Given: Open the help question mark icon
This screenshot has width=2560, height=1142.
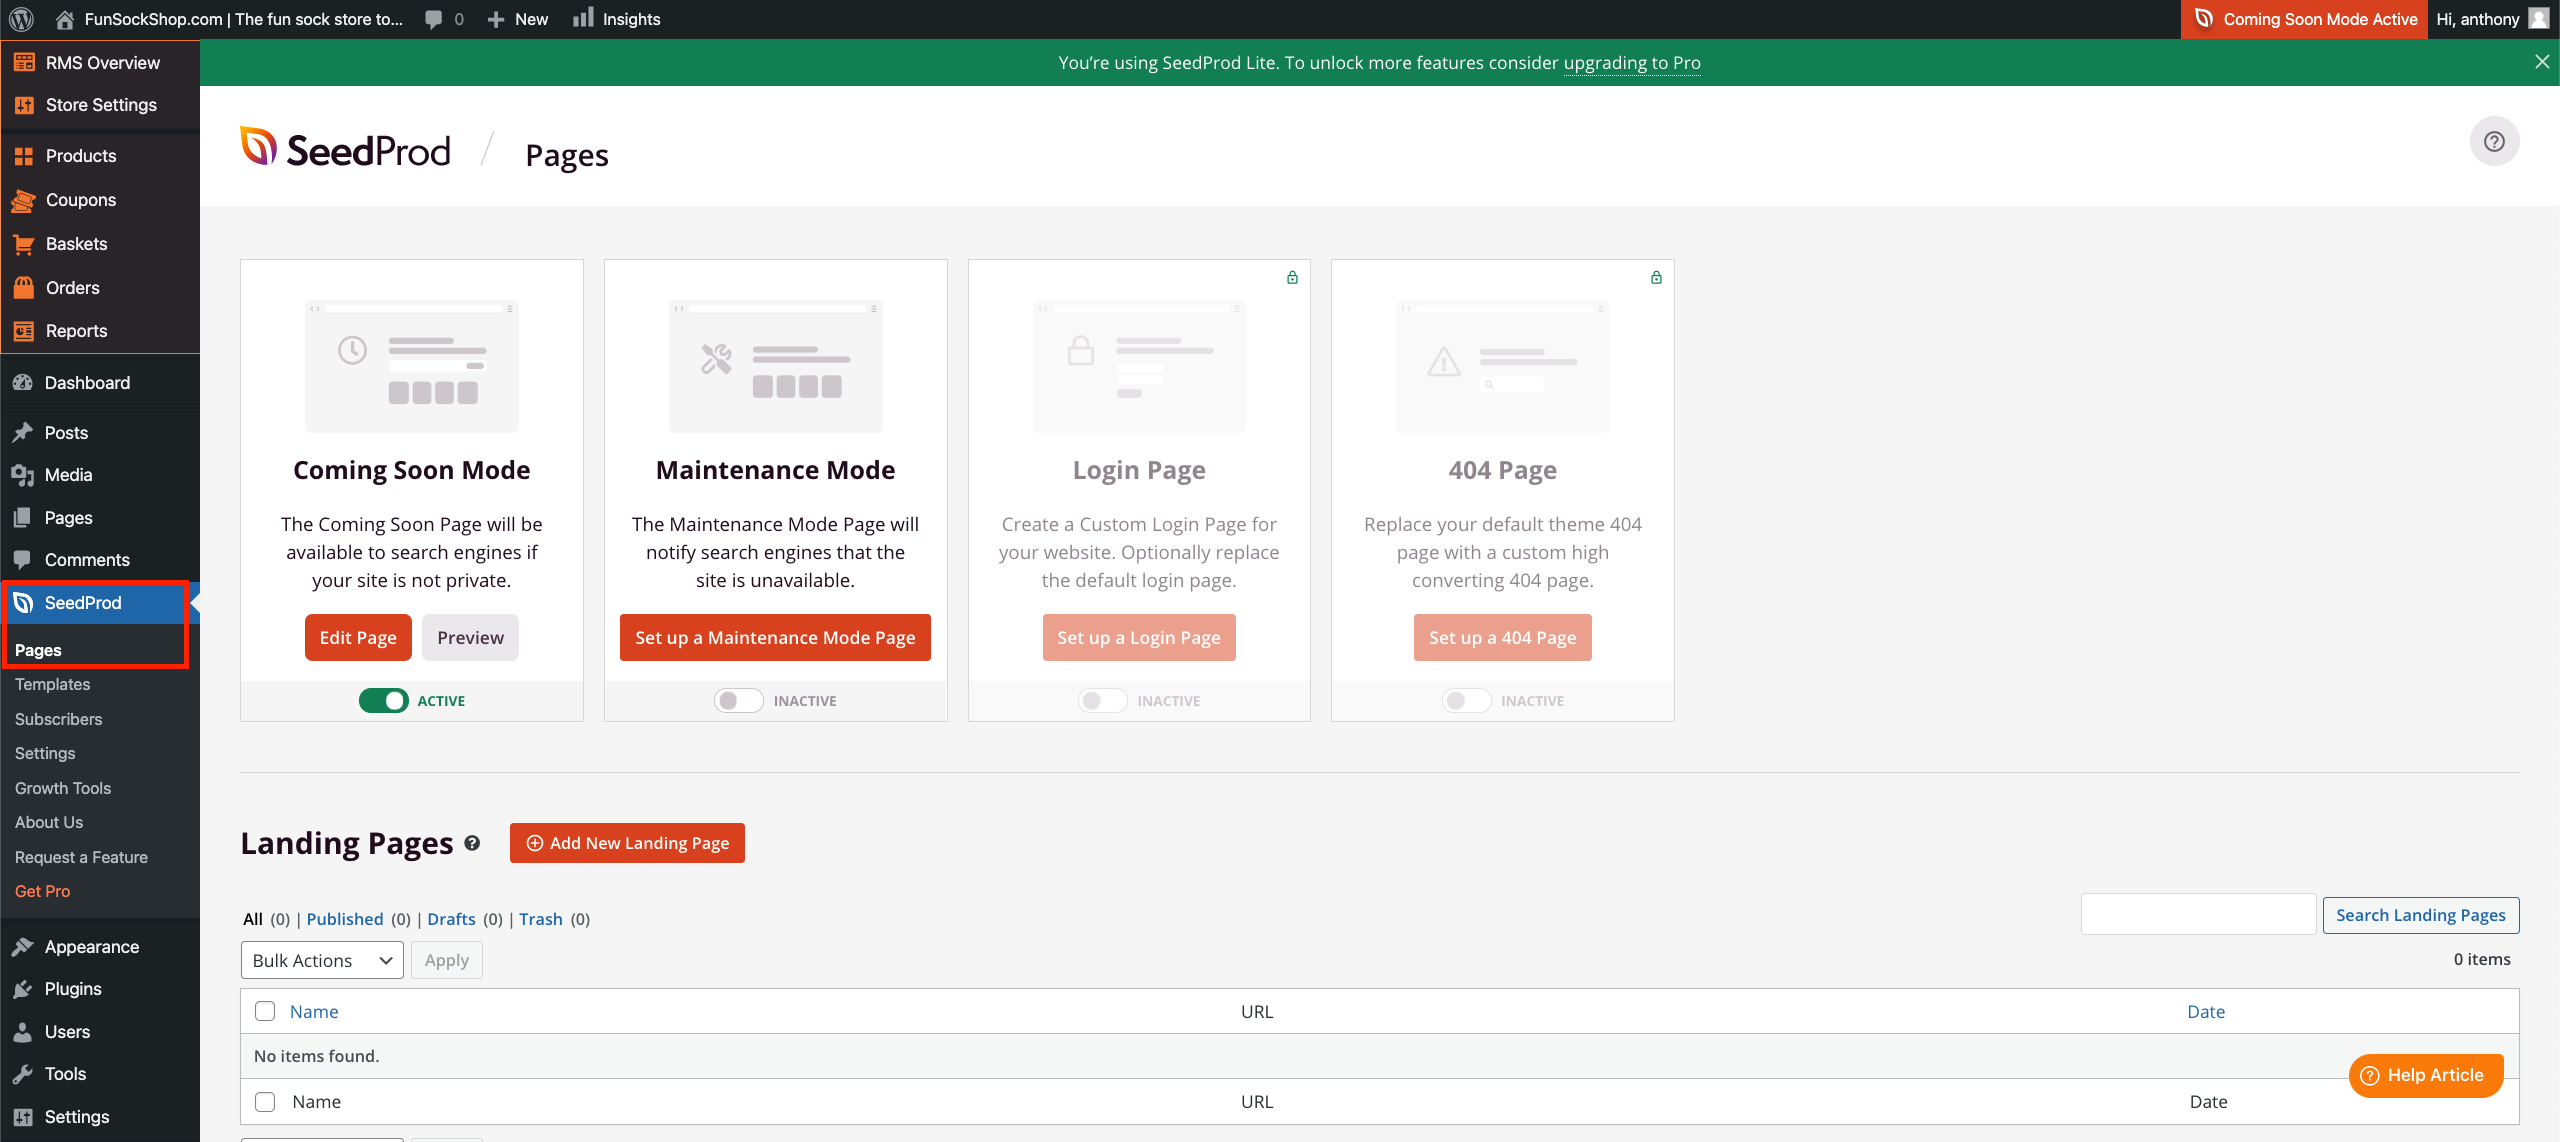Looking at the screenshot, I should pos(2494,141).
